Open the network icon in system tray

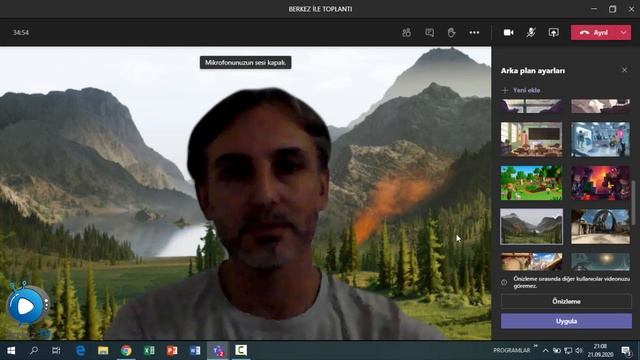[x=568, y=351]
